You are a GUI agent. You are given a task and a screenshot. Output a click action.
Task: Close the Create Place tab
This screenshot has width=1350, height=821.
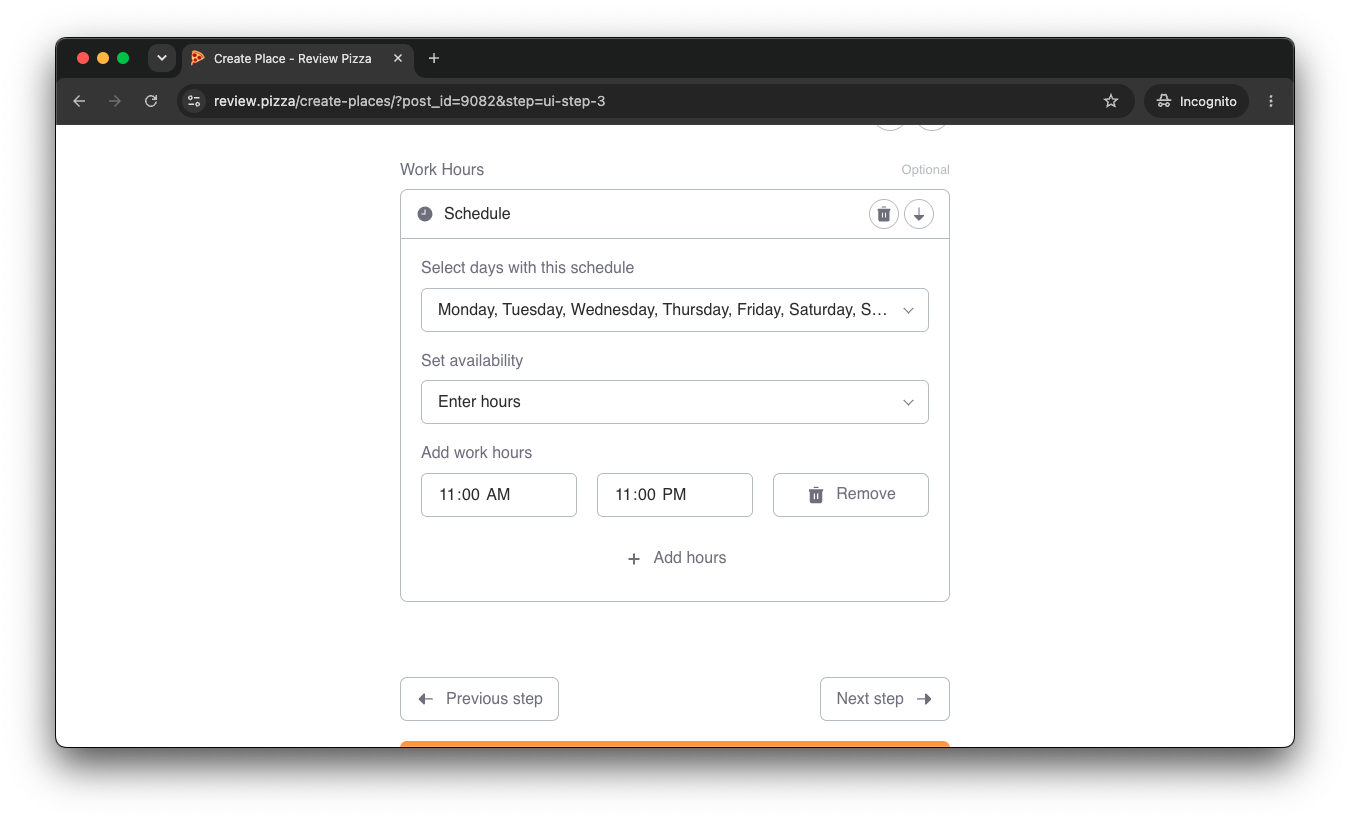point(398,58)
